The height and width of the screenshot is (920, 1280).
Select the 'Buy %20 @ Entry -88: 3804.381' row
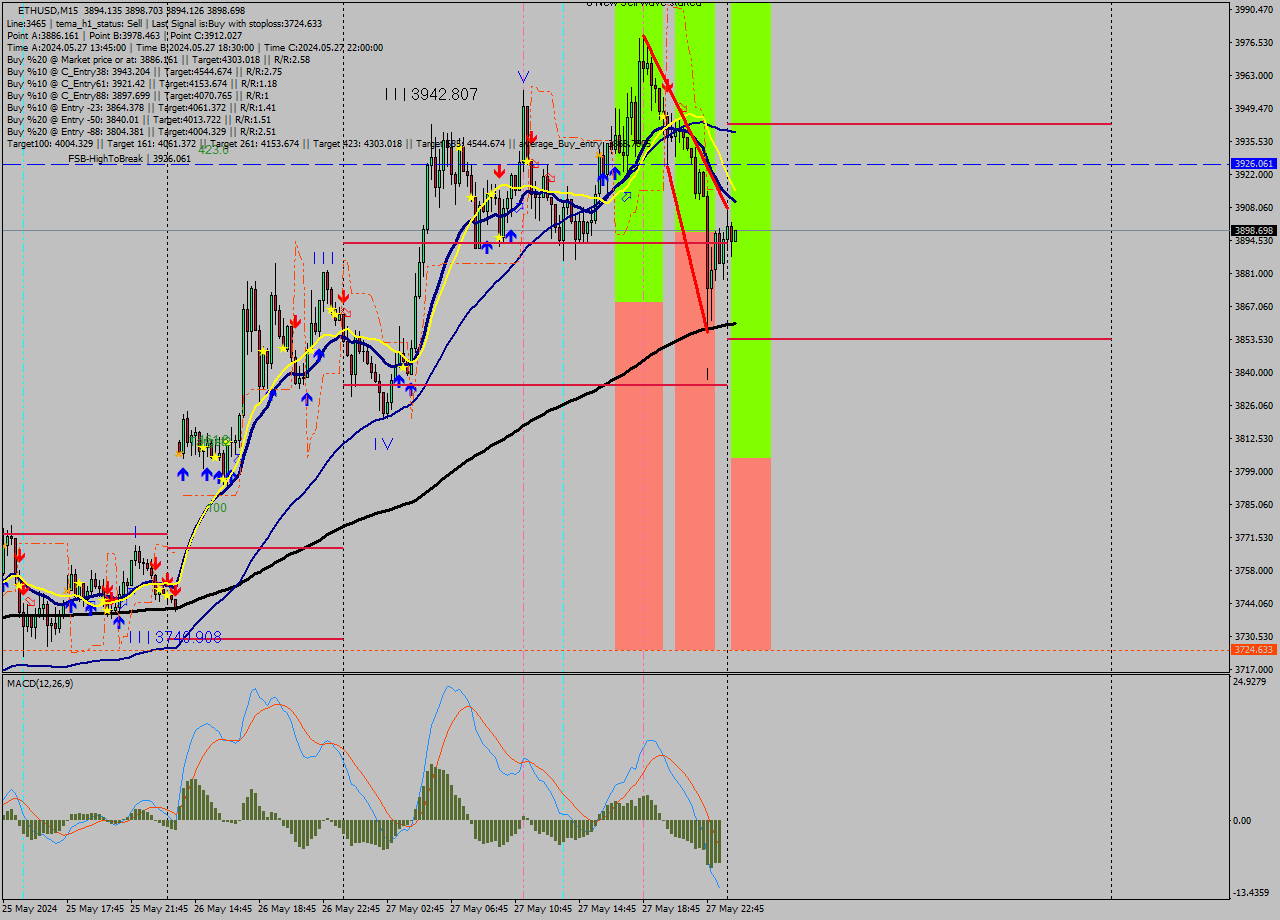pos(144,131)
